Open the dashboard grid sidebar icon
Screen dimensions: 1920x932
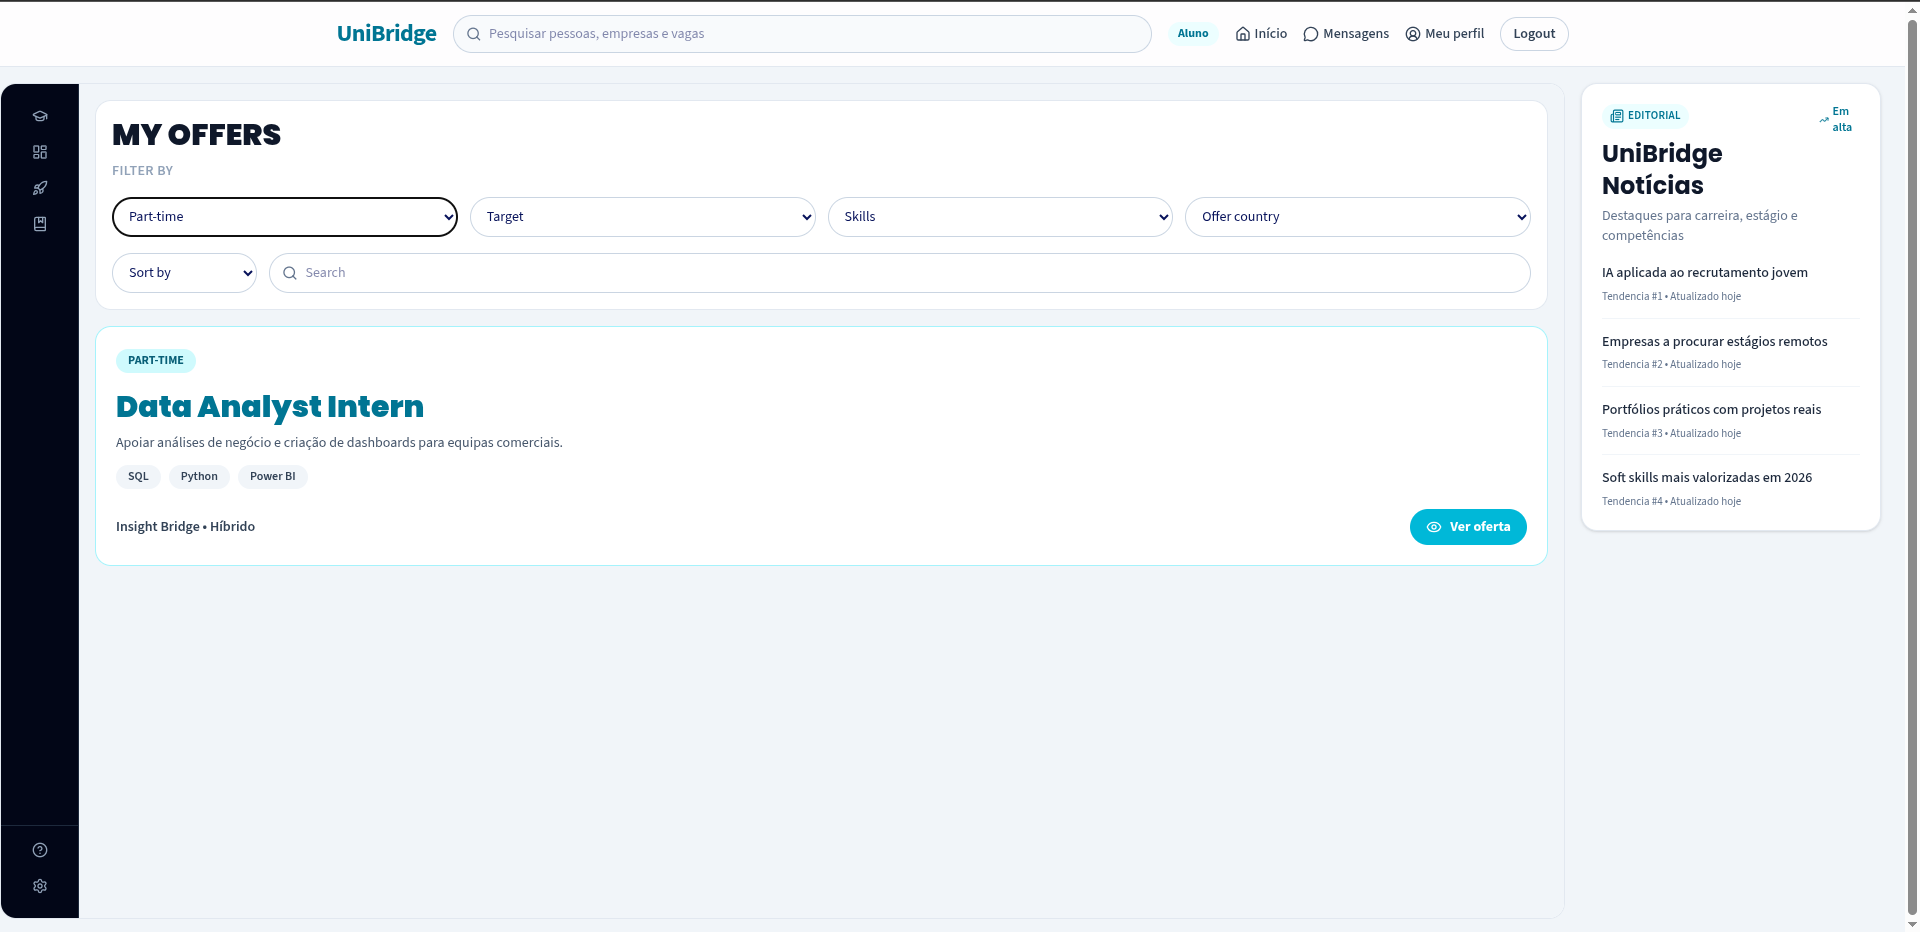pyautogui.click(x=40, y=152)
